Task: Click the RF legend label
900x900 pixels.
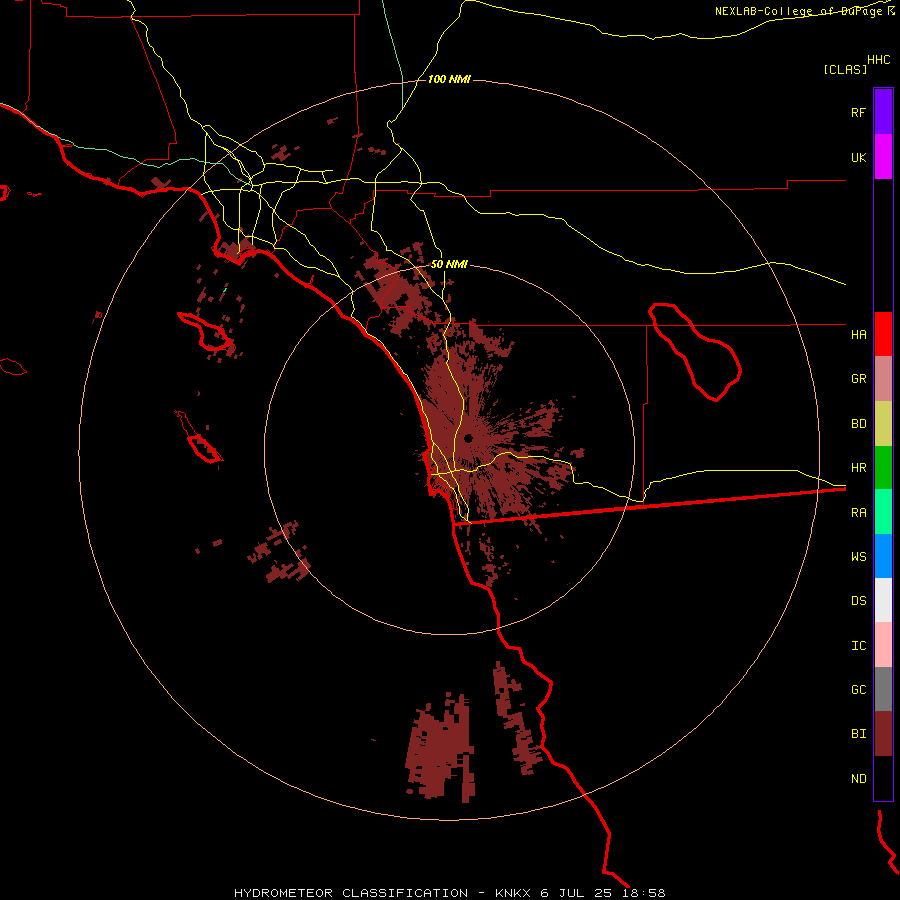Action: 858,112
